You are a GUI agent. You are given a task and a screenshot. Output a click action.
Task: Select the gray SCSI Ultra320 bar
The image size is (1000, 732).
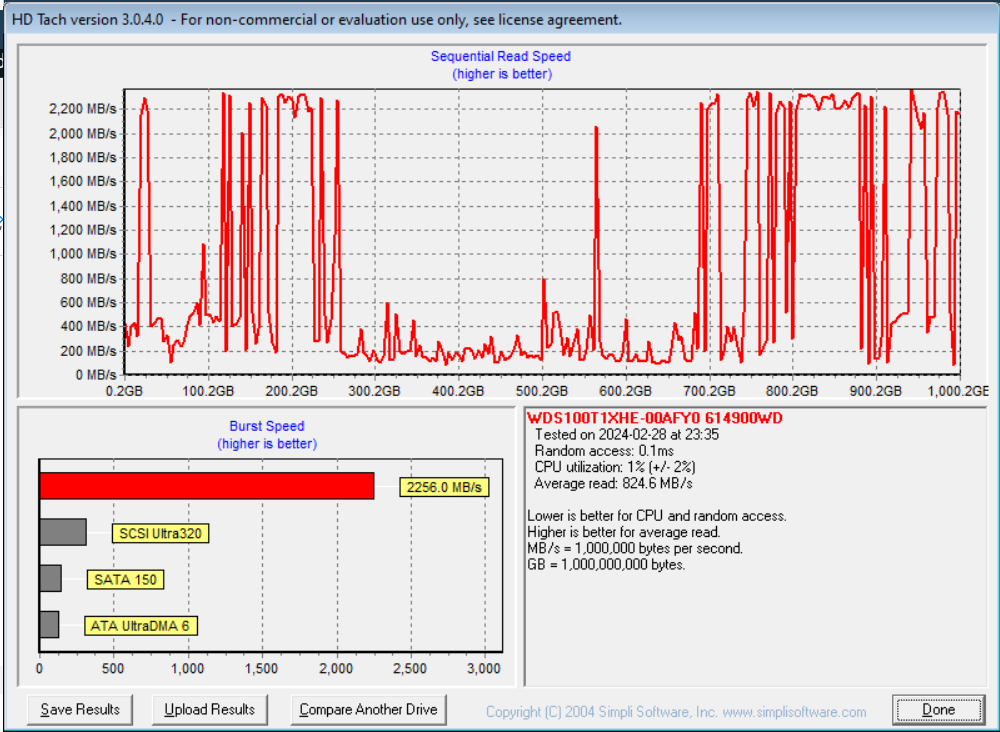[x=62, y=532]
